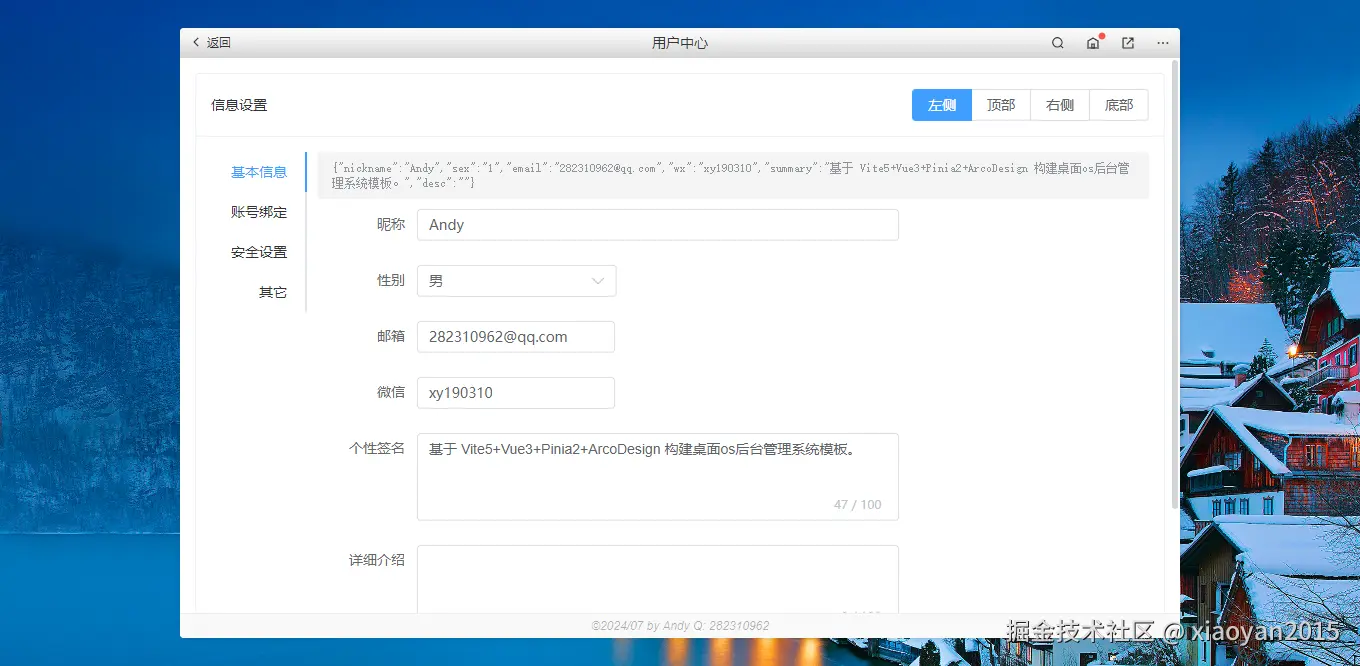Screen dimensions: 1360x666
Task: Click the magnifier icon to start searching
Action: click(1057, 43)
